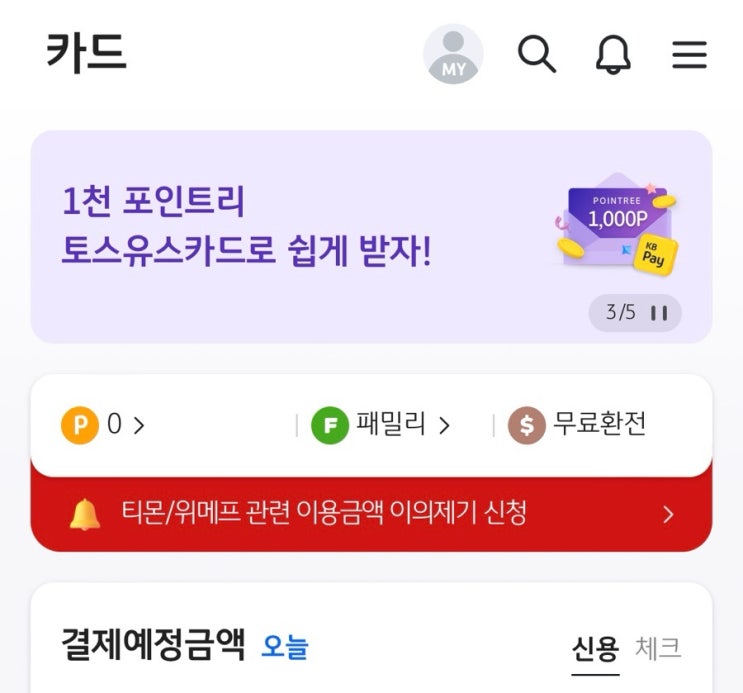The width and height of the screenshot is (743, 693).
Task: Pause the banner carousel autoplay
Action: 659,313
